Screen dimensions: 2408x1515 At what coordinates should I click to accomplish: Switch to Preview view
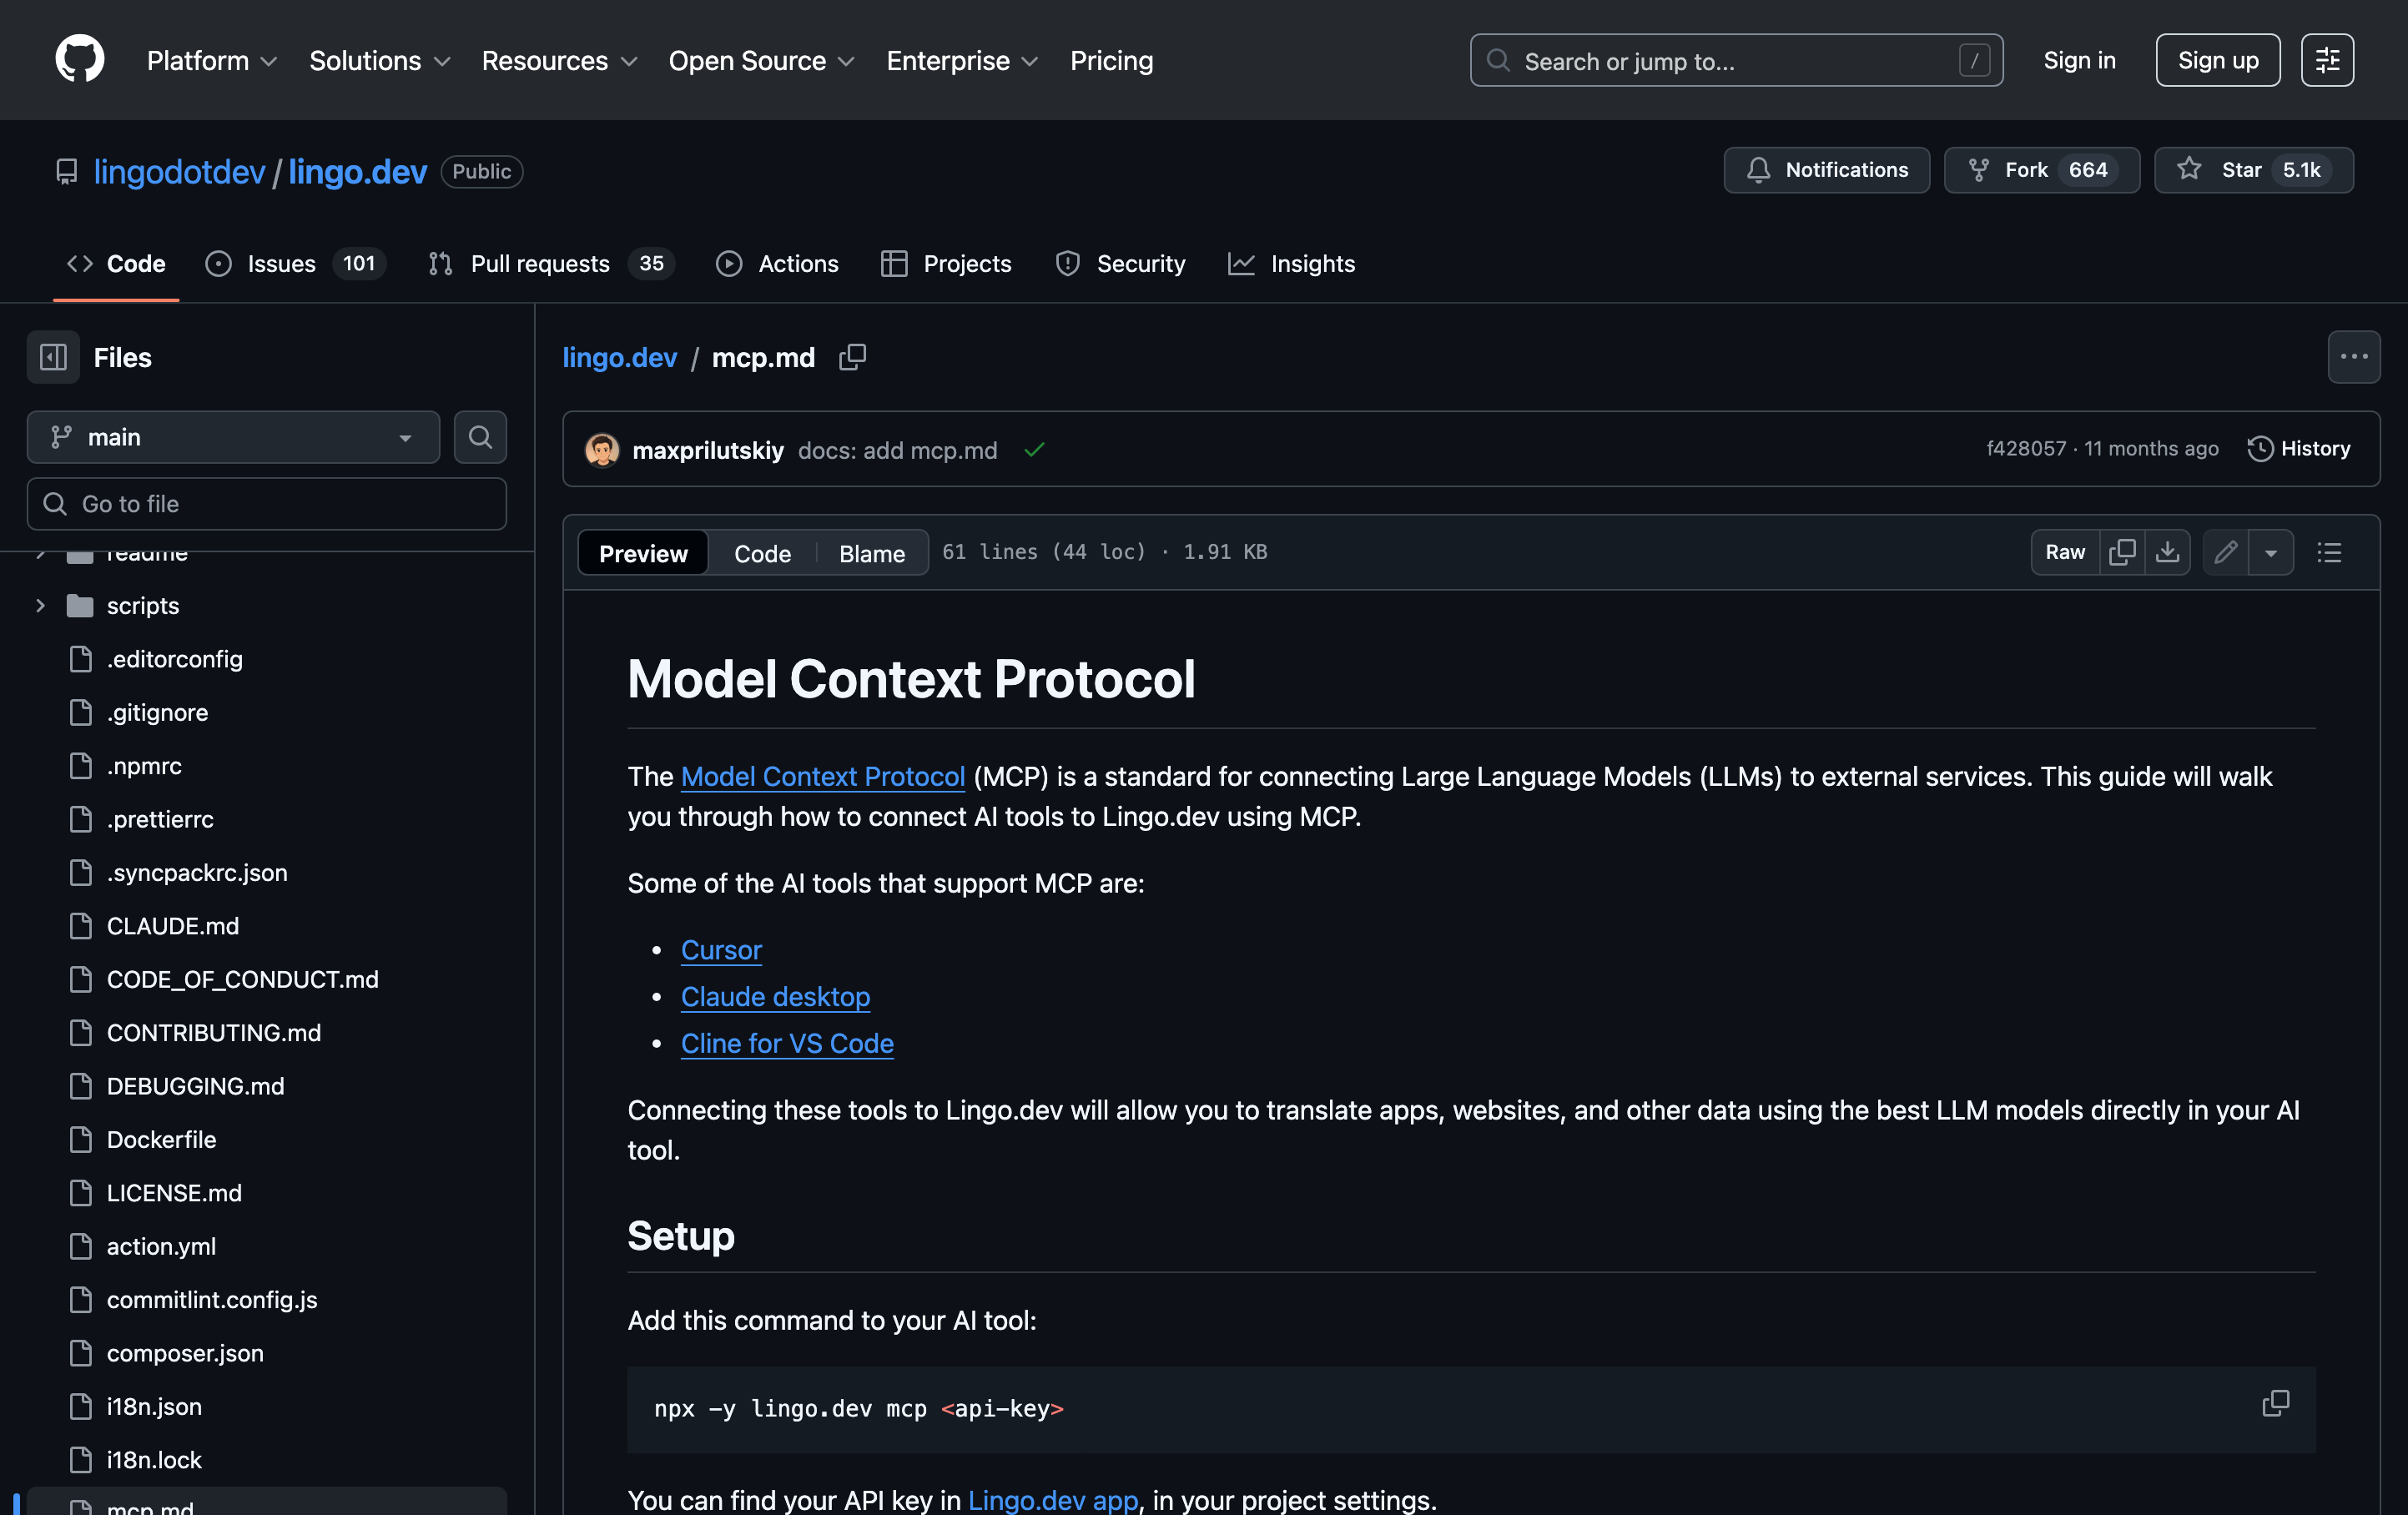click(x=643, y=553)
